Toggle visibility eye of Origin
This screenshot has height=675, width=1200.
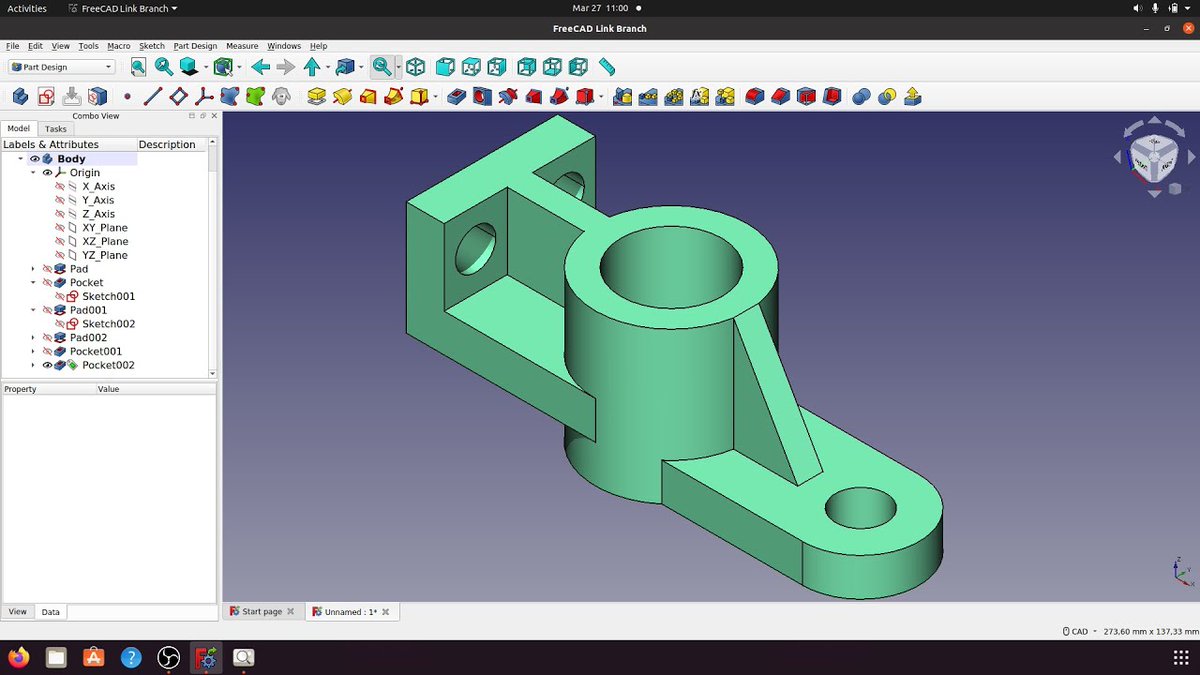pyautogui.click(x=47, y=173)
